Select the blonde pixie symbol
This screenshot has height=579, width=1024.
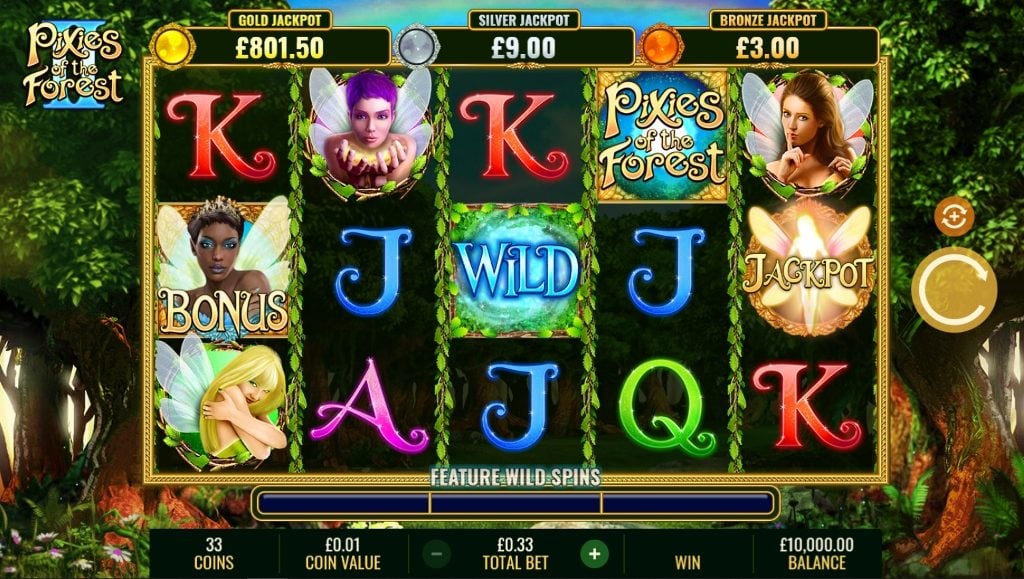222,403
